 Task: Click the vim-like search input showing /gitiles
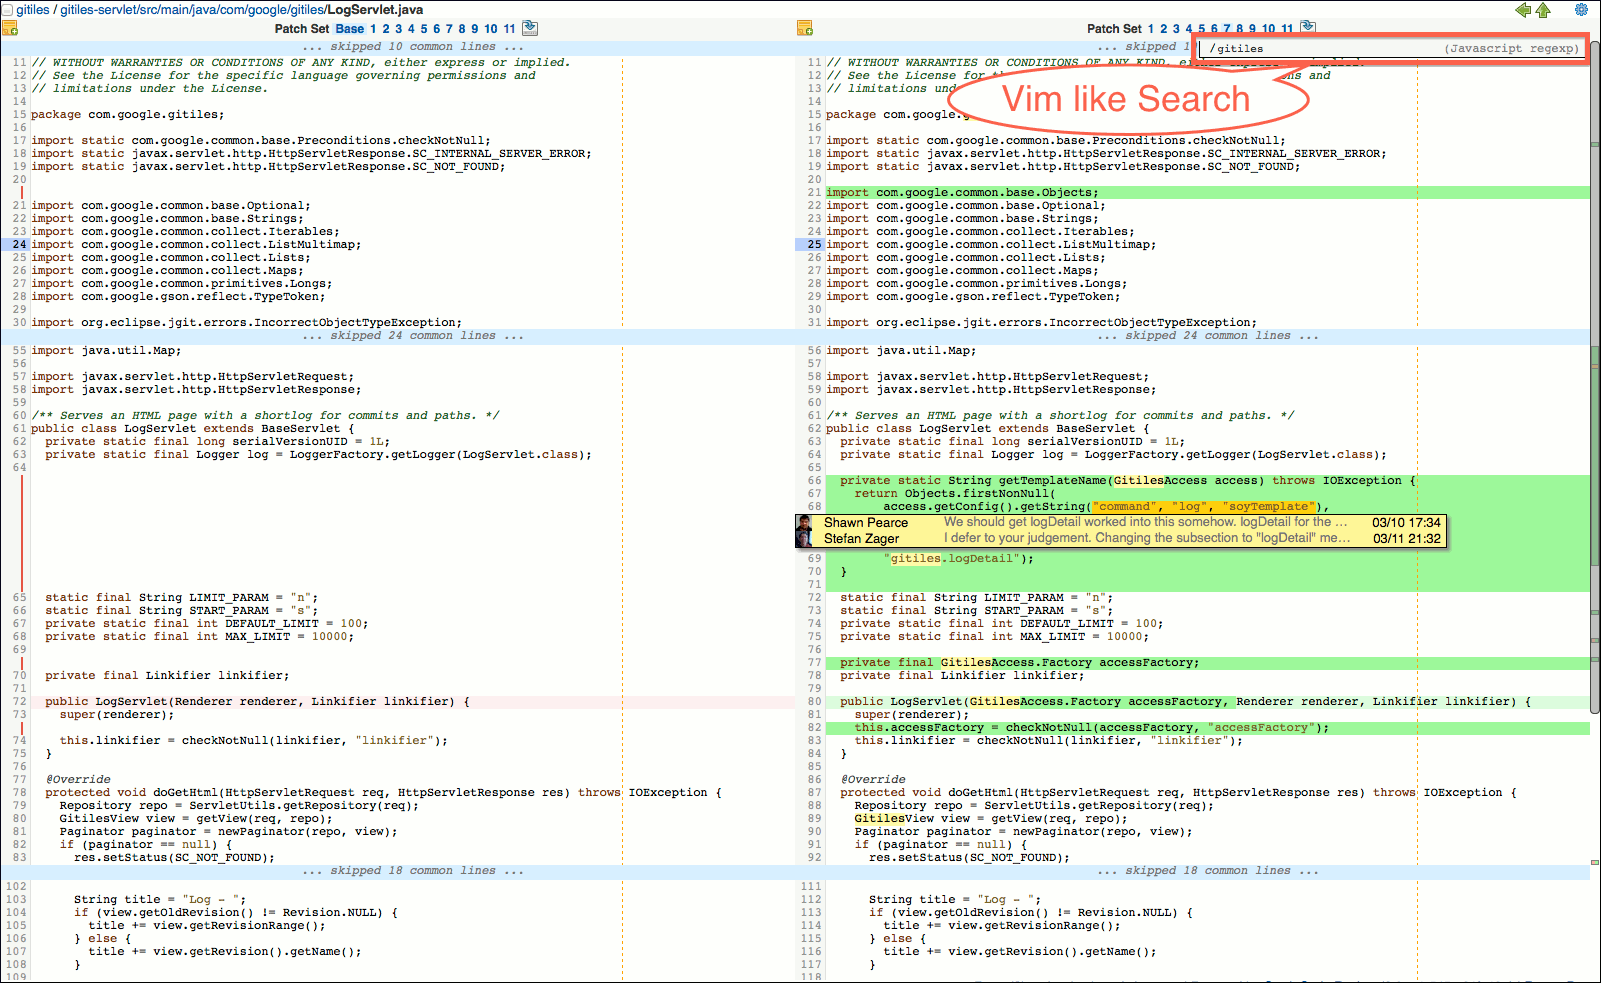[1390, 48]
